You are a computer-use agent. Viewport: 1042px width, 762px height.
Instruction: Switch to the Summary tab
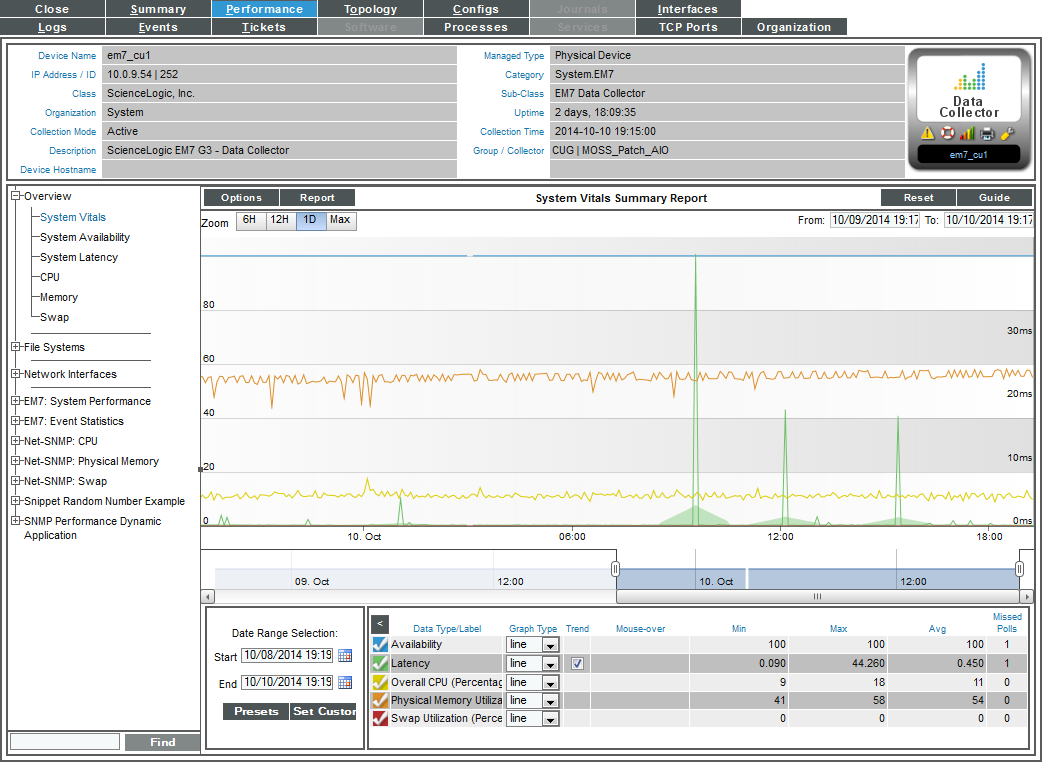(158, 9)
